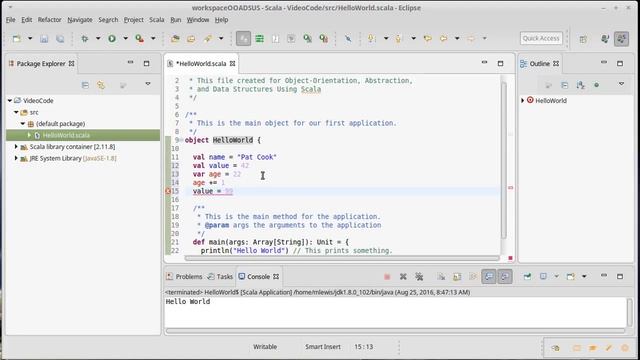Click the Open Task folder icon
640x360 pixels.
tap(191, 39)
